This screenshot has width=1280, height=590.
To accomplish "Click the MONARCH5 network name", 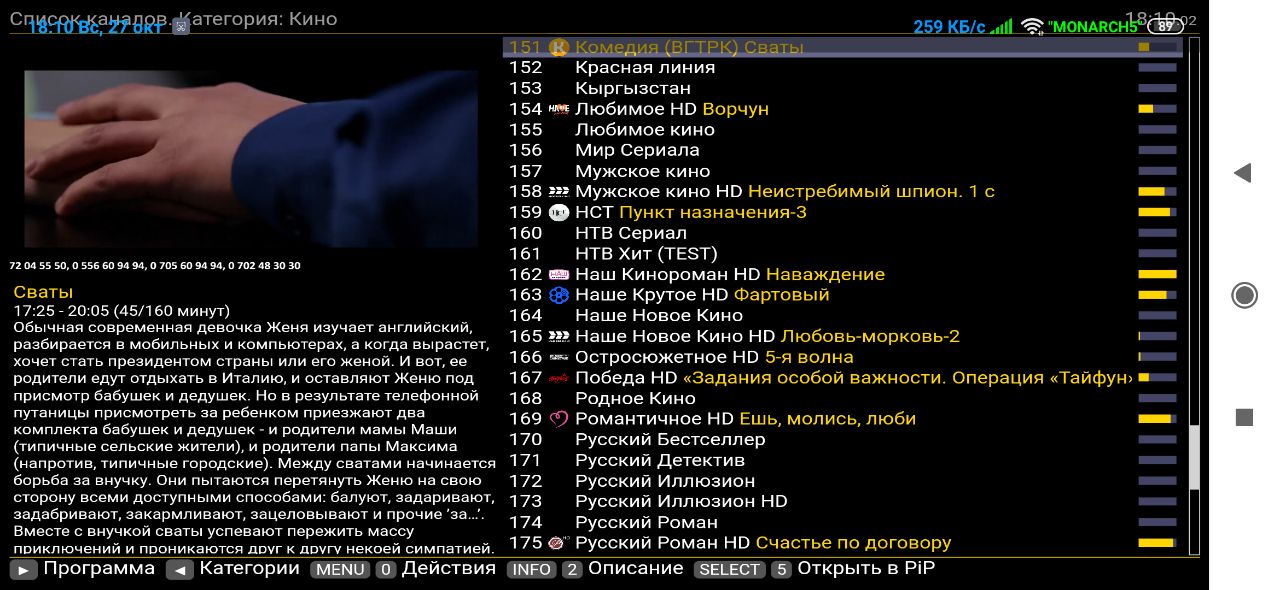I will pos(1093,27).
